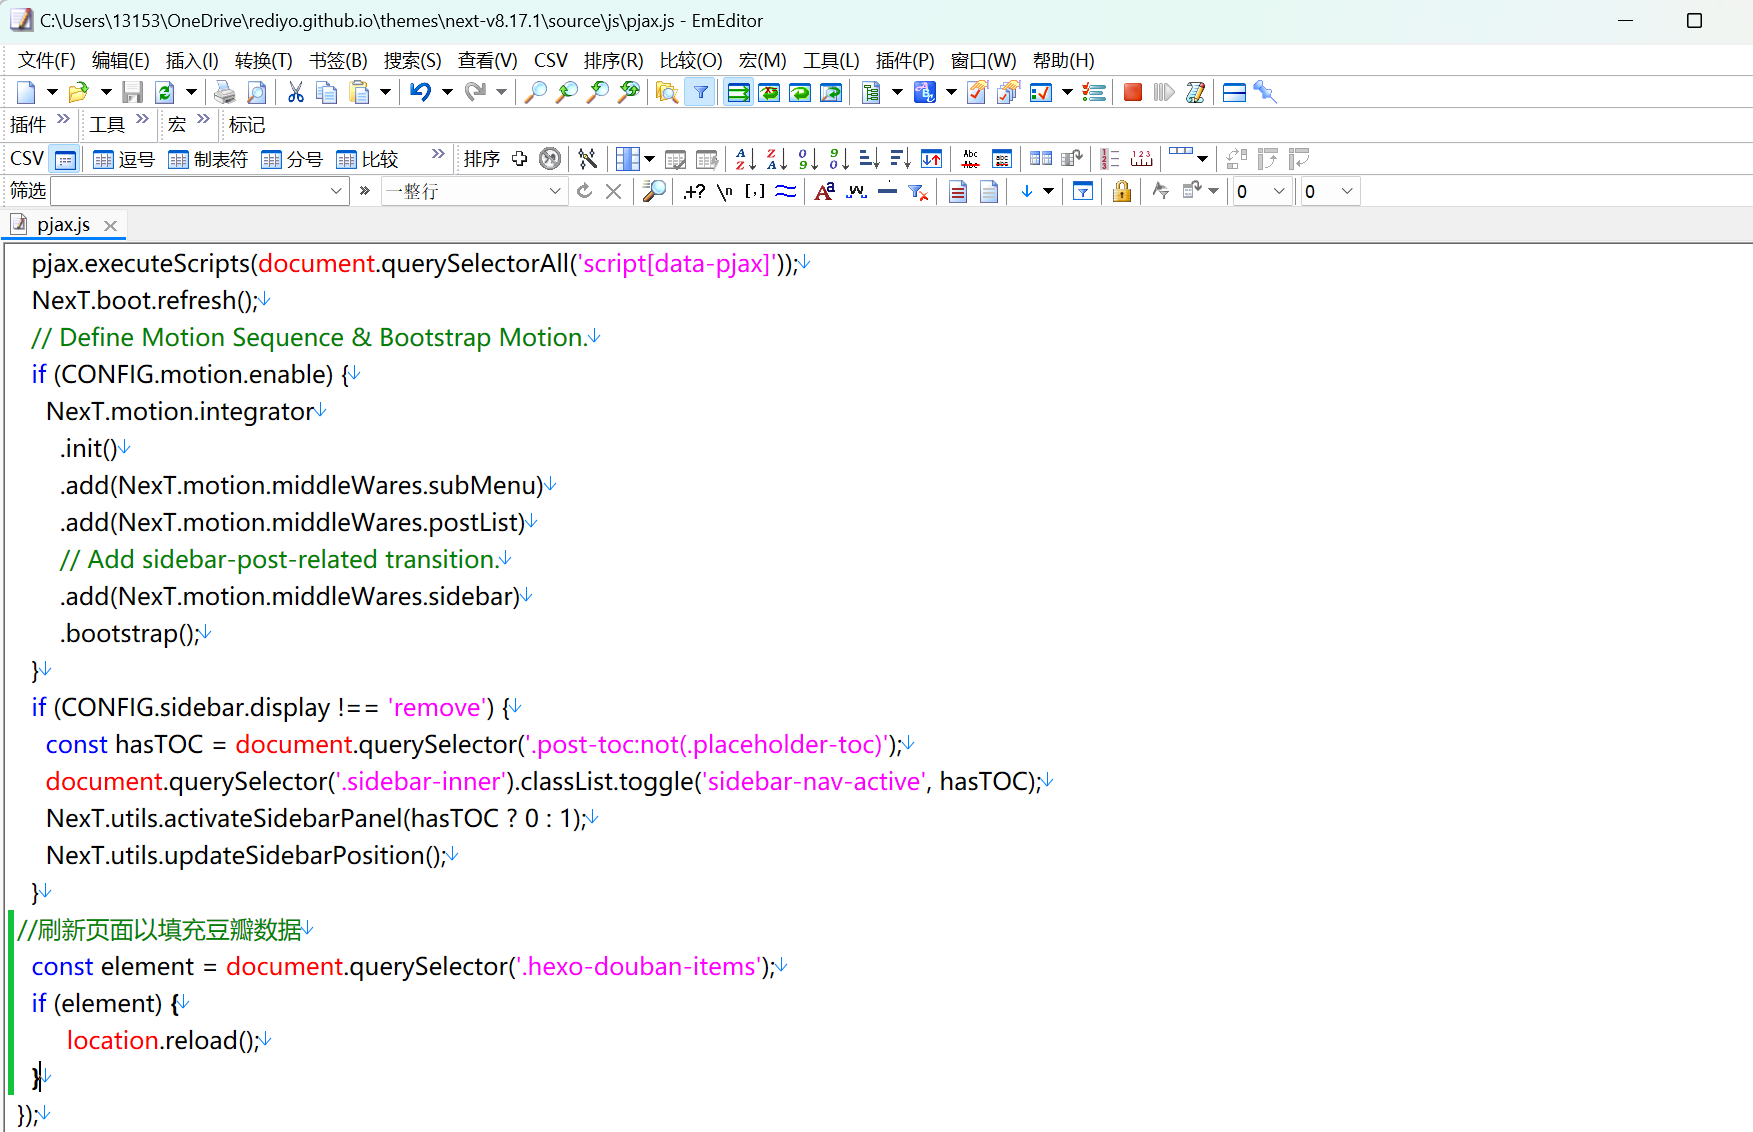The height and width of the screenshot is (1132, 1753).
Task: Click the ruler 123 icon in CSV toolbar
Action: click(x=1141, y=159)
